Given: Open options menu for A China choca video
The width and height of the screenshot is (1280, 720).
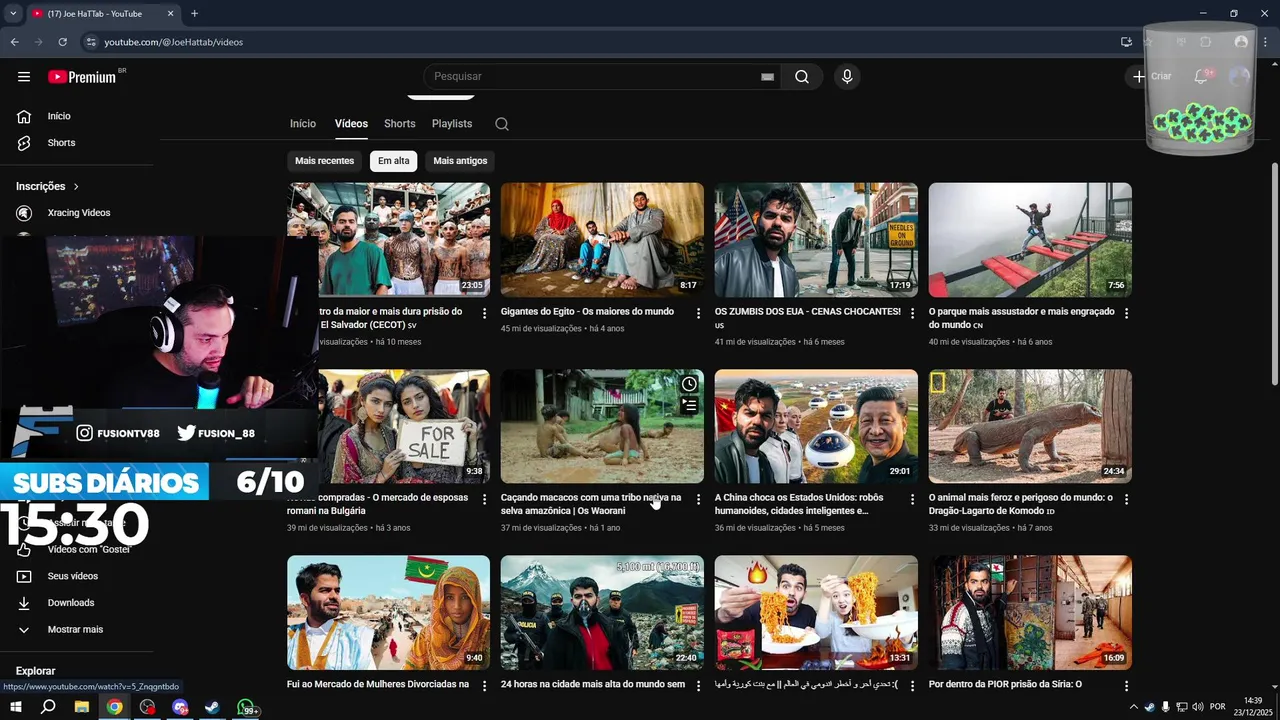Looking at the screenshot, I should (x=912, y=499).
